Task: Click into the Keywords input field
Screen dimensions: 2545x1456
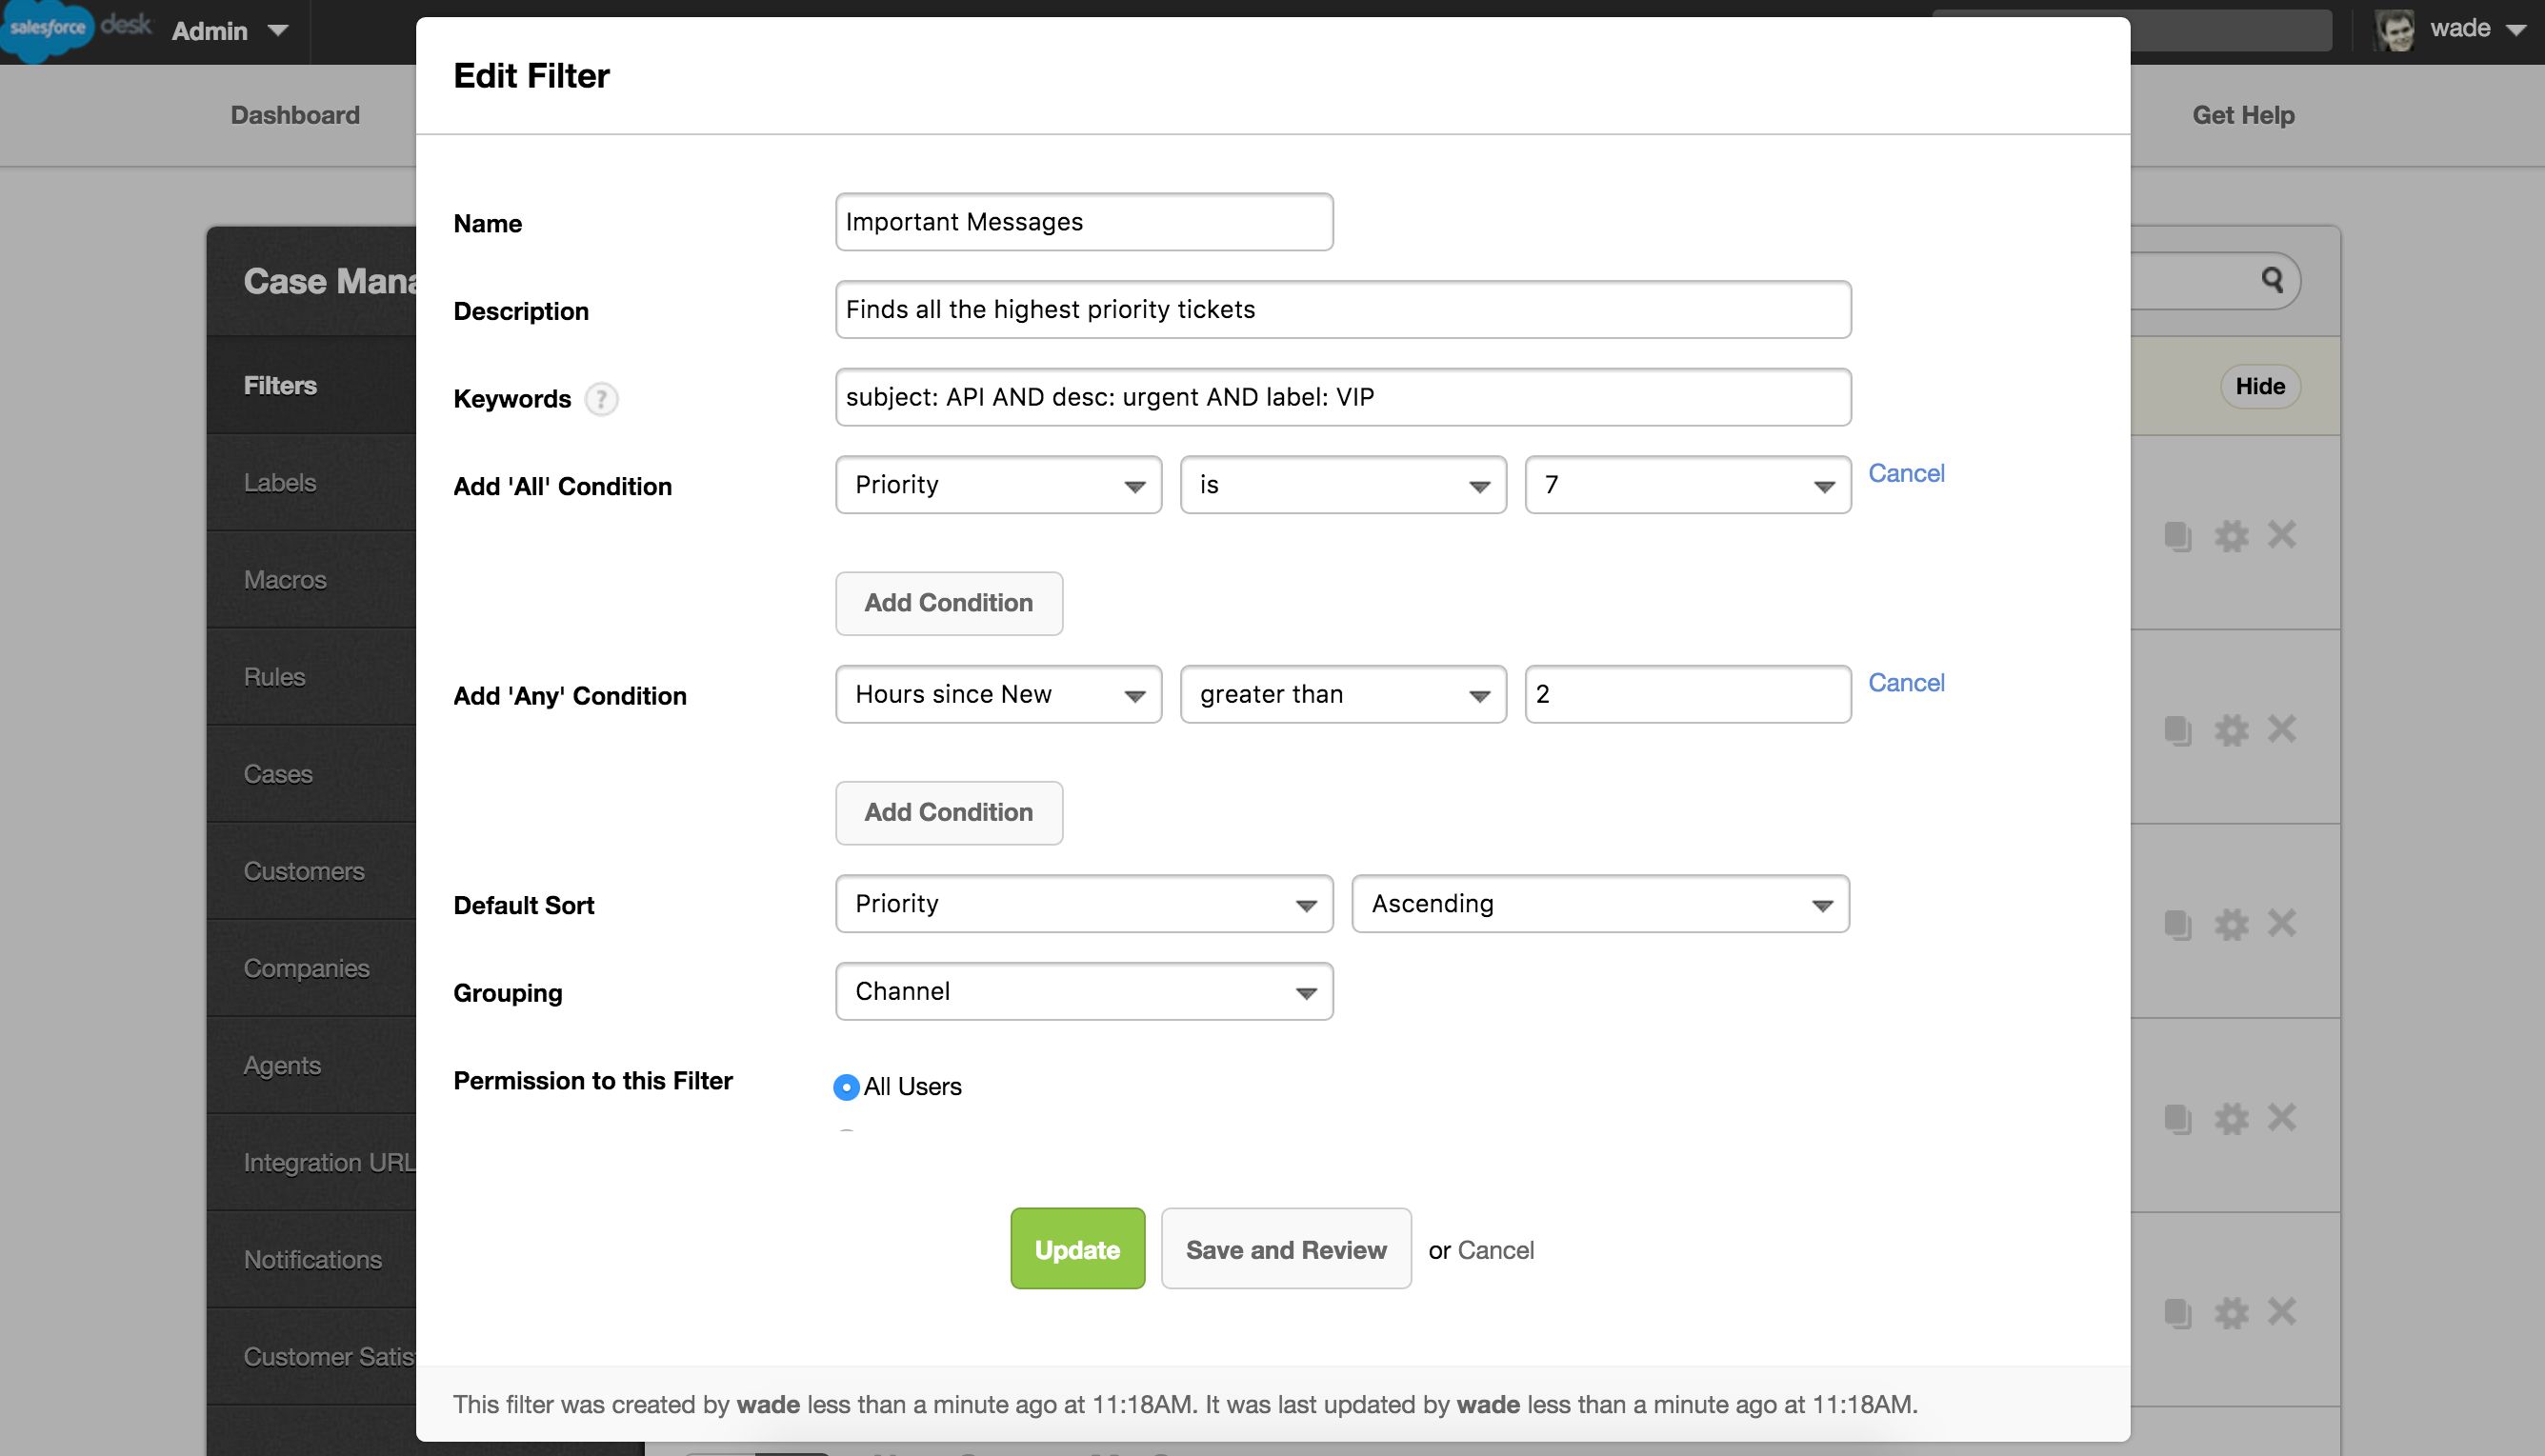Action: click(1342, 397)
